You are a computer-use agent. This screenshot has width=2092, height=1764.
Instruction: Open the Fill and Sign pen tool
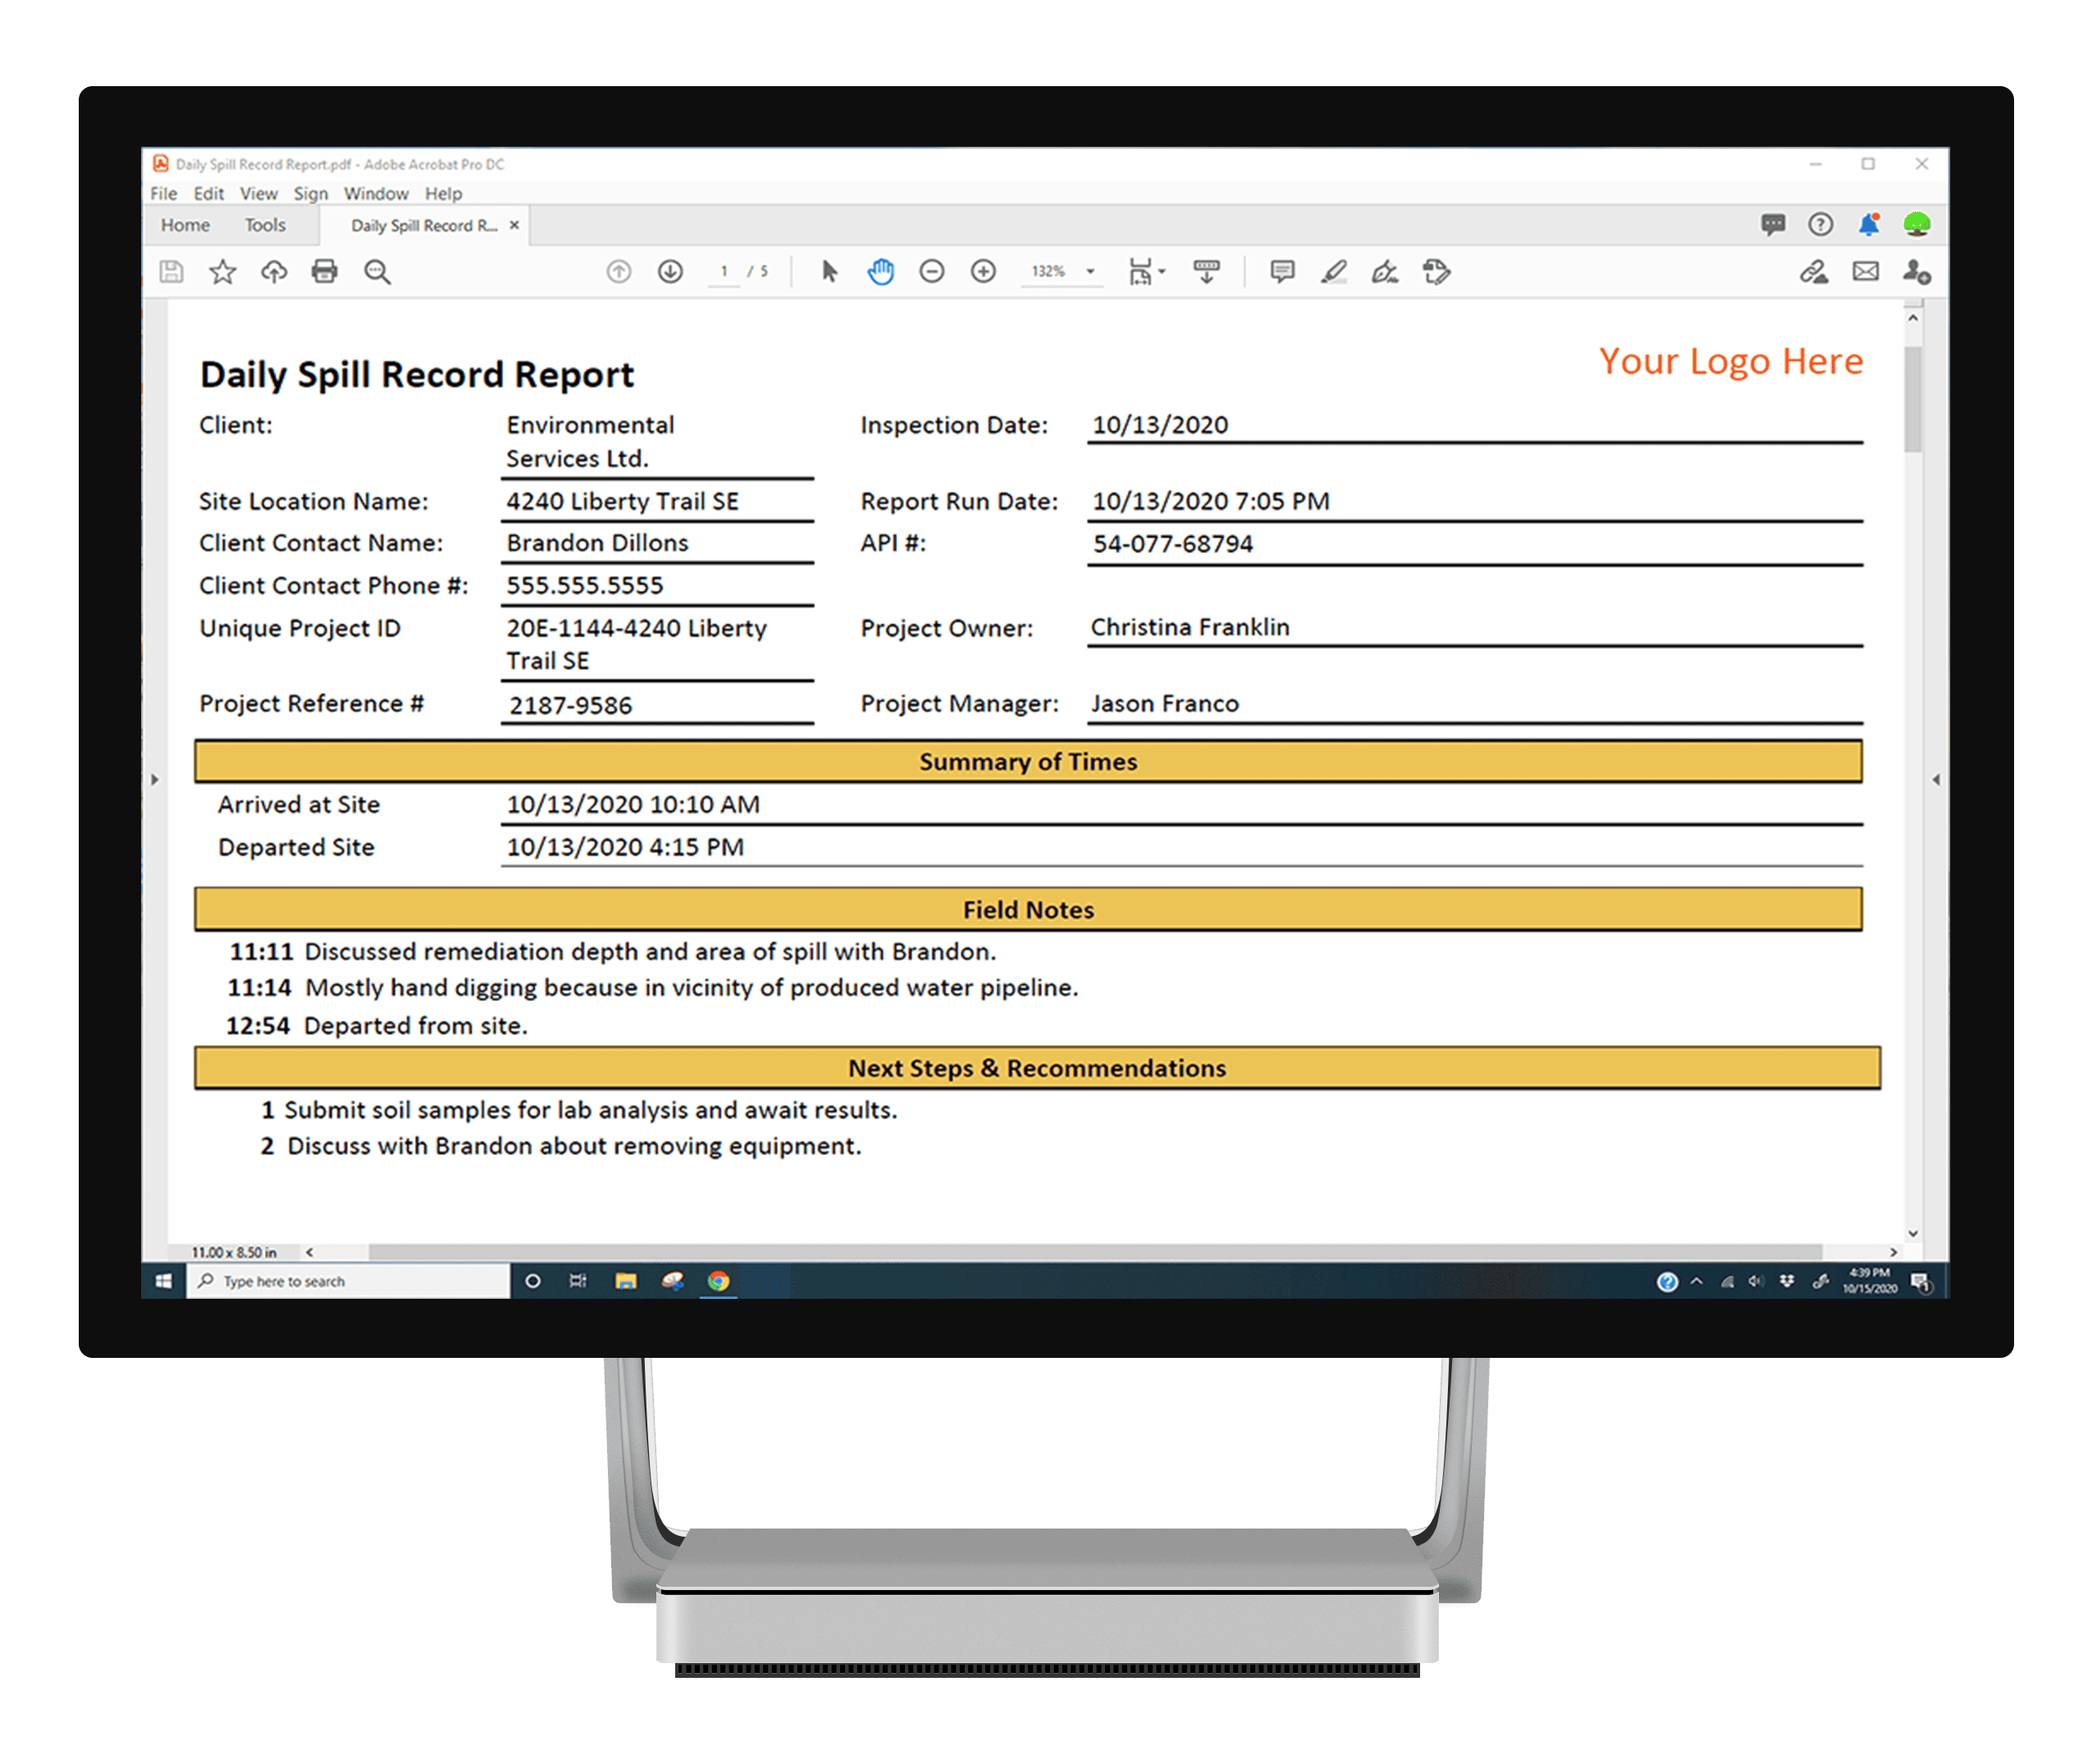pyautogui.click(x=1384, y=271)
